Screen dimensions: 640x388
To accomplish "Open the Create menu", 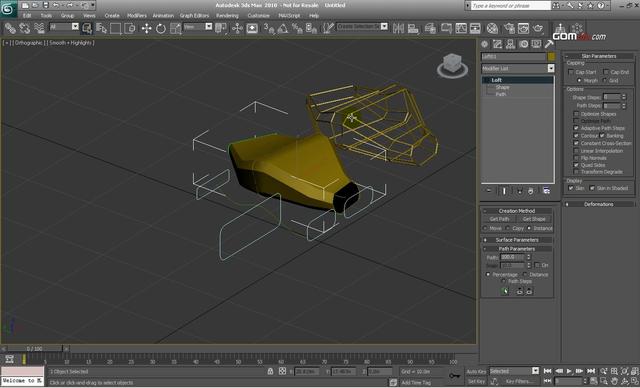I will [112, 16].
